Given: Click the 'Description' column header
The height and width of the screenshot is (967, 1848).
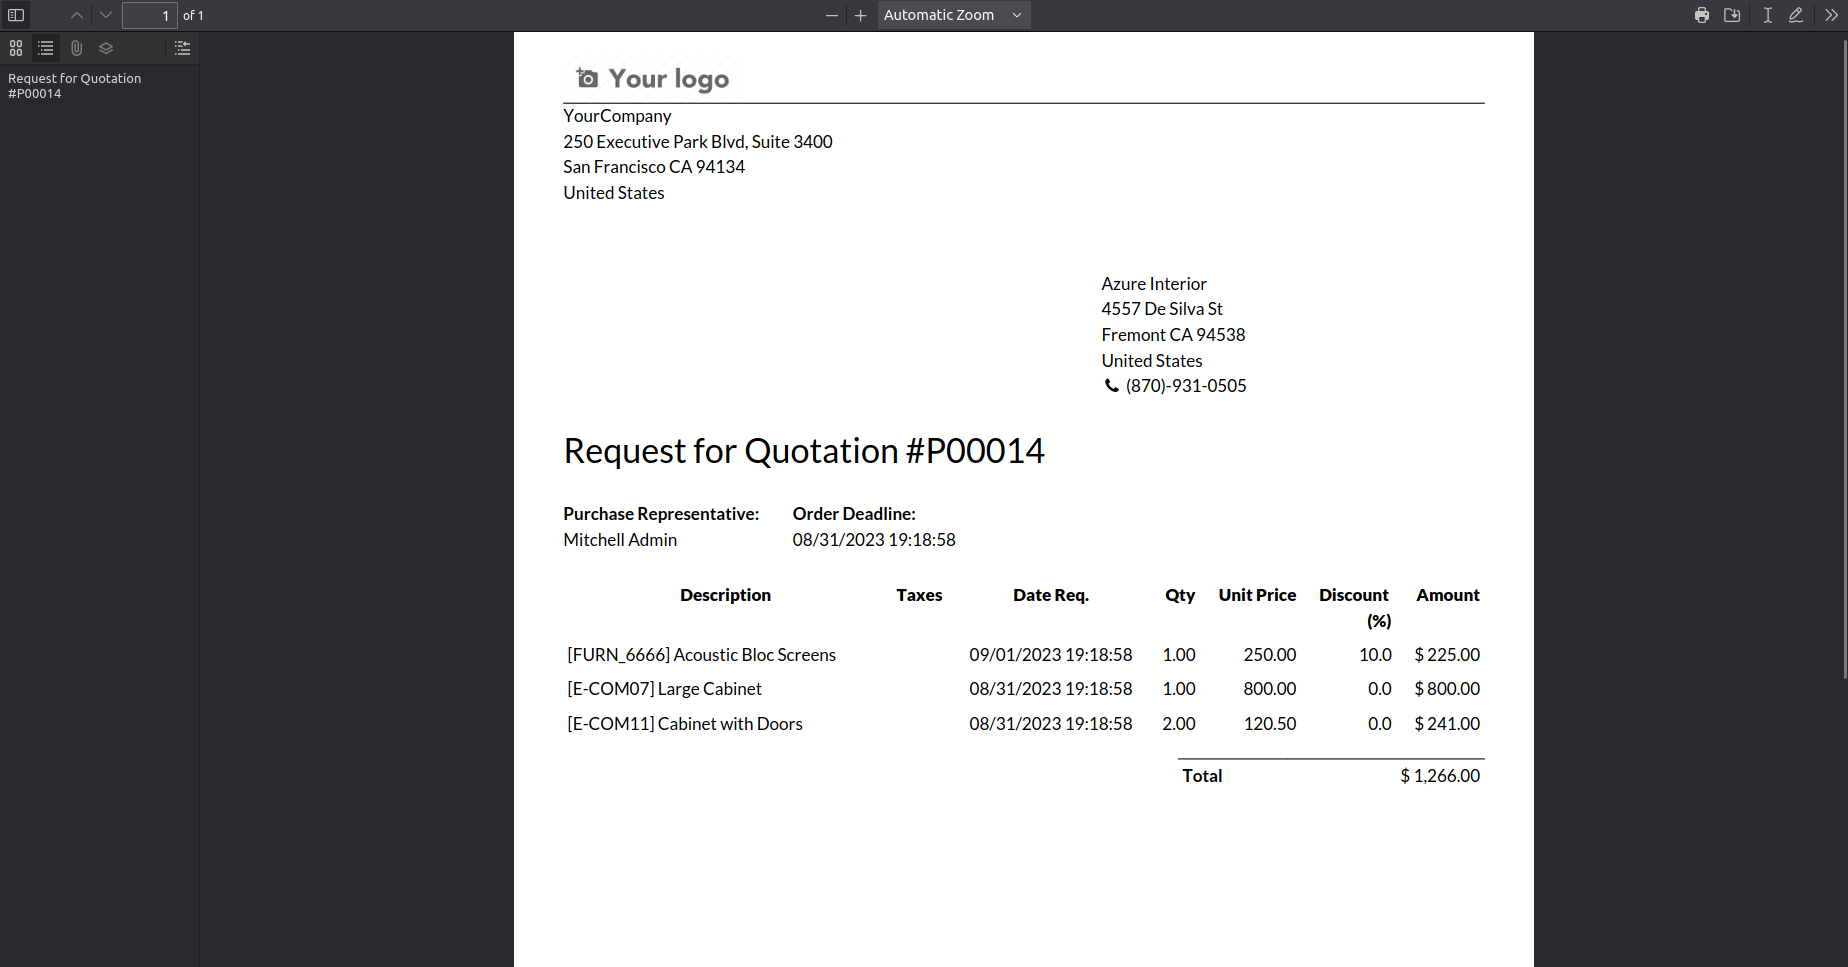Looking at the screenshot, I should point(725,595).
